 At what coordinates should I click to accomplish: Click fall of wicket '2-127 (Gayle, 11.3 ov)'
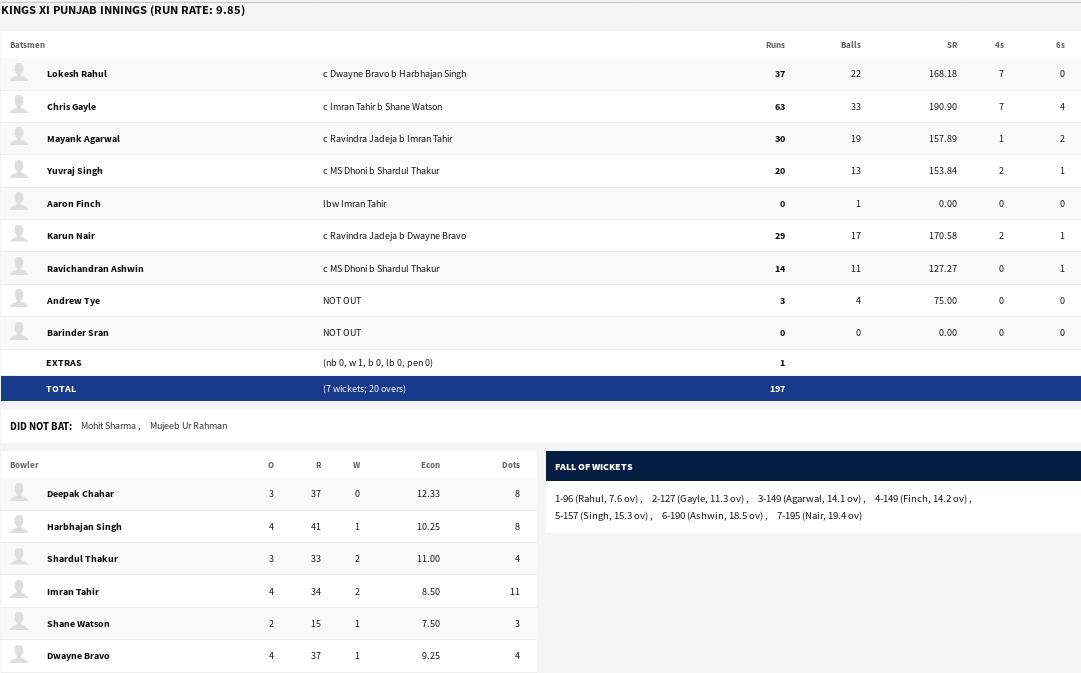point(698,499)
